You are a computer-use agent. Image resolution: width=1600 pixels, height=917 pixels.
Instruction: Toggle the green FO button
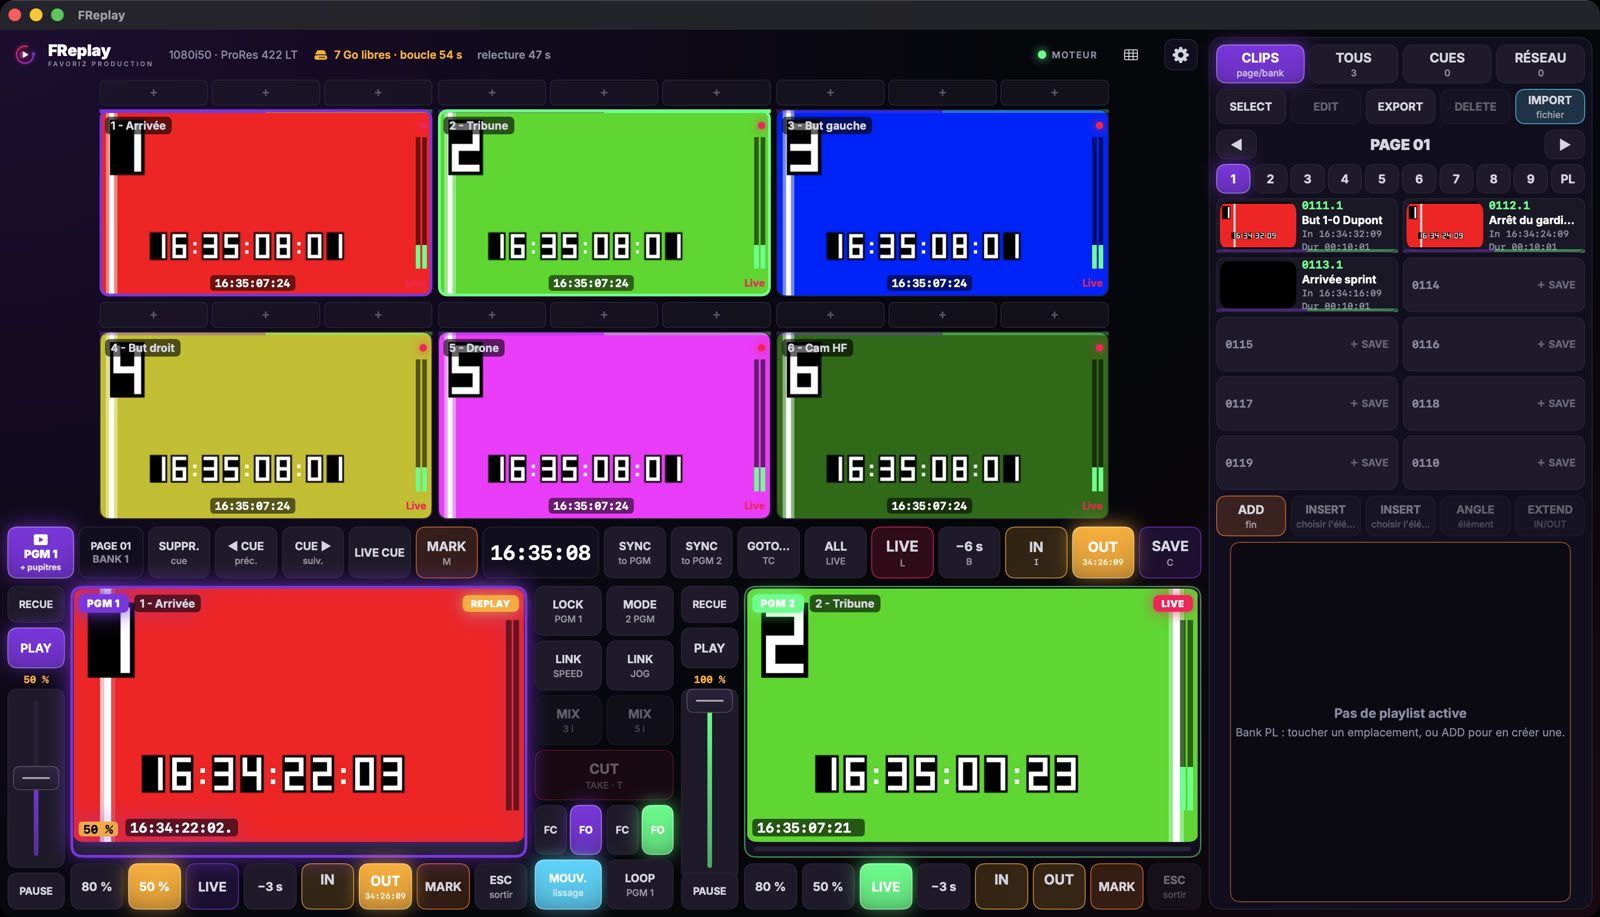[x=657, y=830]
